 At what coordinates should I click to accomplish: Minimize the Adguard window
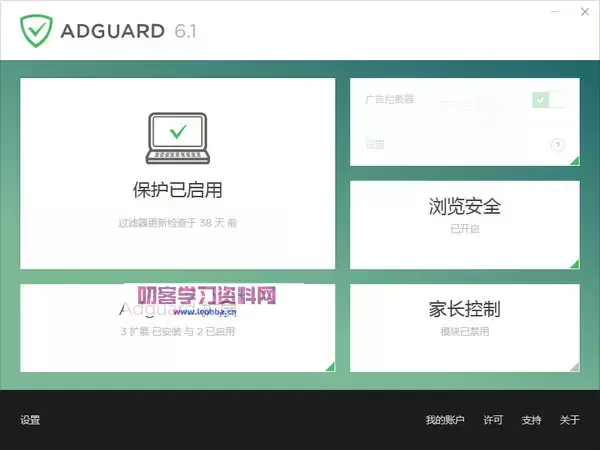[x=555, y=12]
